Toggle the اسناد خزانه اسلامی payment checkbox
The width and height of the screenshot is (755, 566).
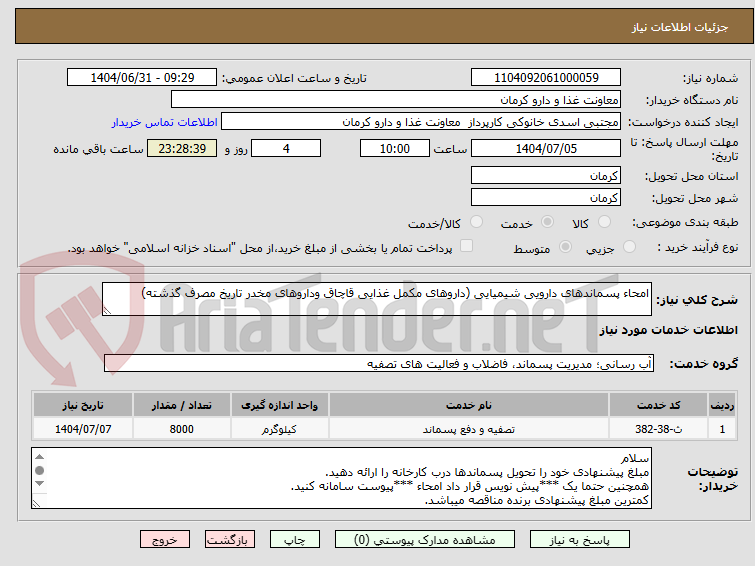point(466,246)
